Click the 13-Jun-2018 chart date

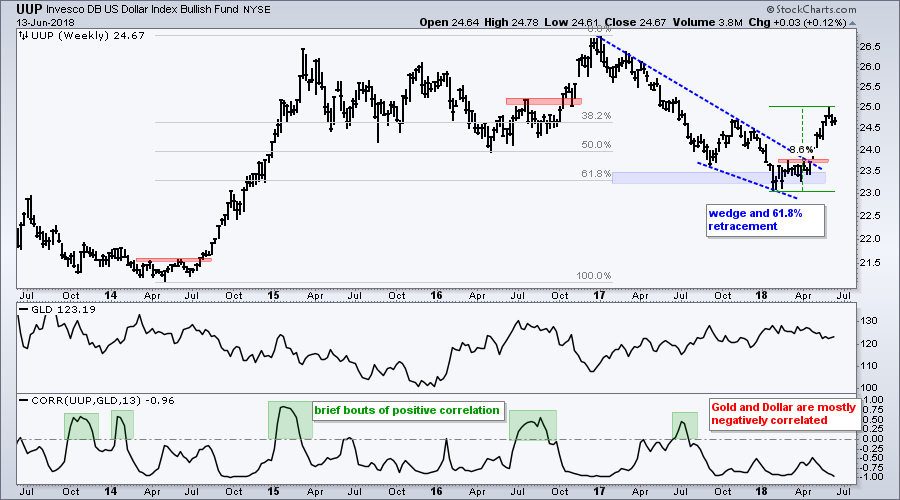tap(44, 23)
